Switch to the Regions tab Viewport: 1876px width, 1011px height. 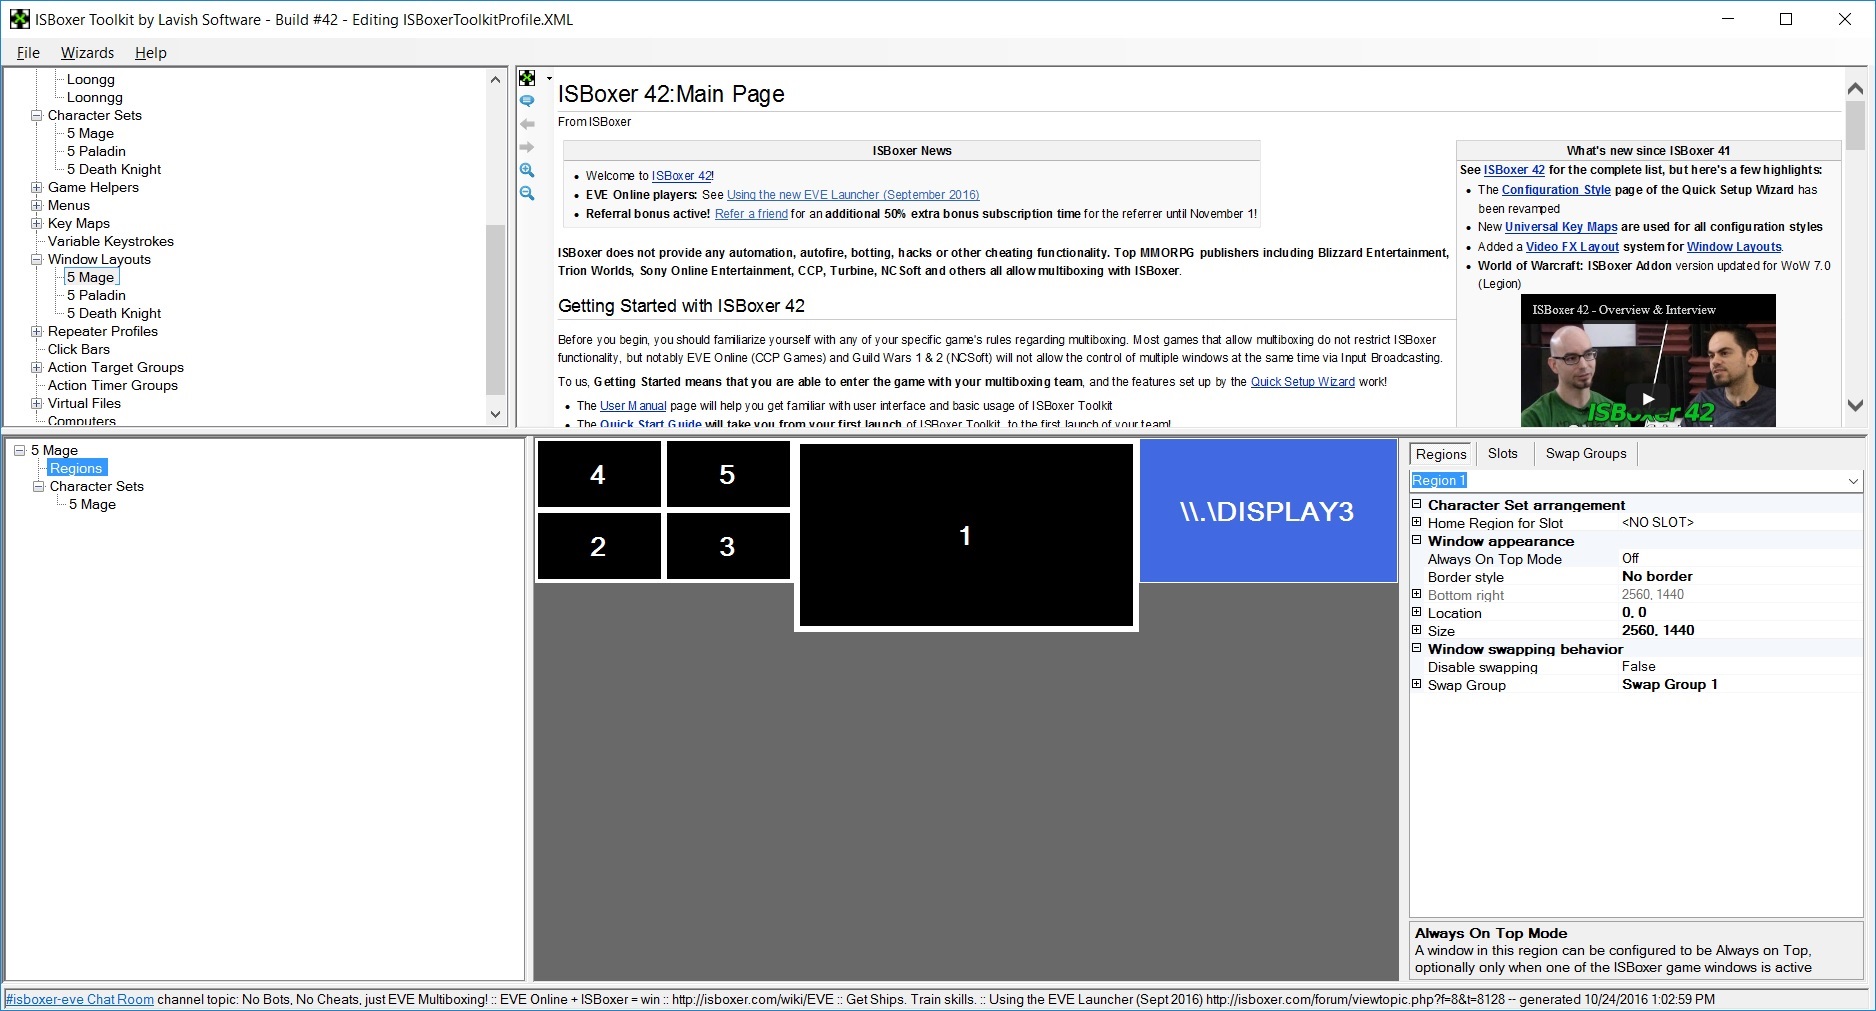tap(1440, 454)
